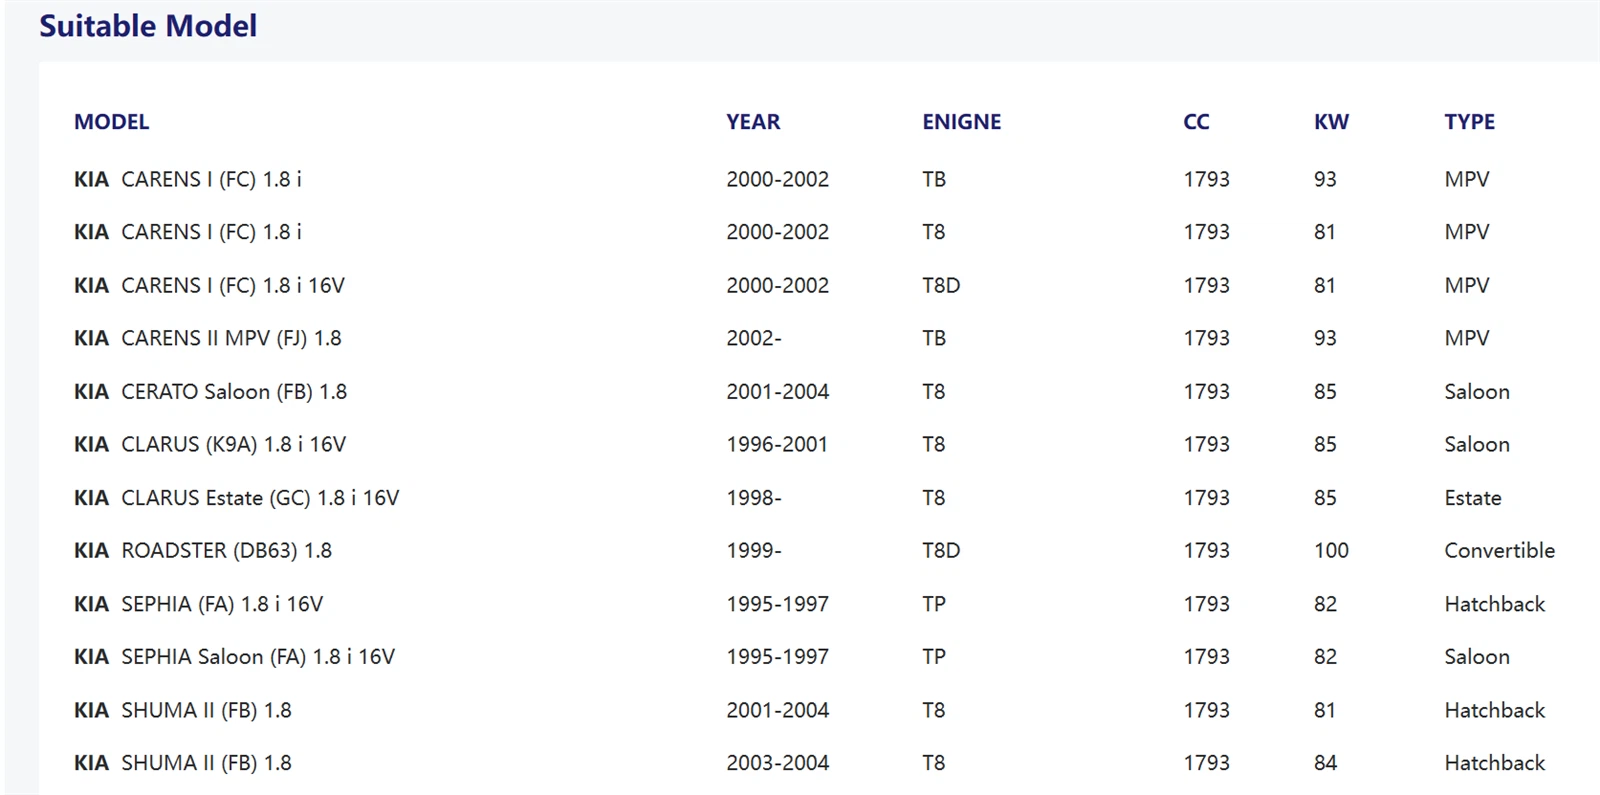
Task: Click KW value 82 in SEPHIA Saloon row
Action: pos(1325,657)
